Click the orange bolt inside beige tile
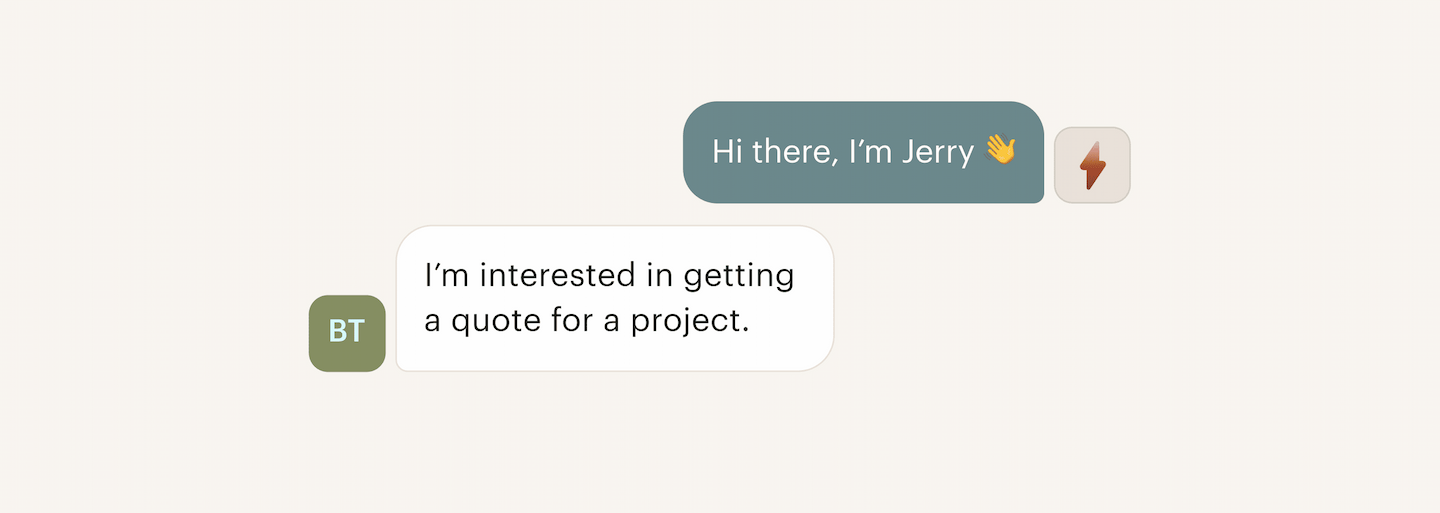 (1093, 165)
